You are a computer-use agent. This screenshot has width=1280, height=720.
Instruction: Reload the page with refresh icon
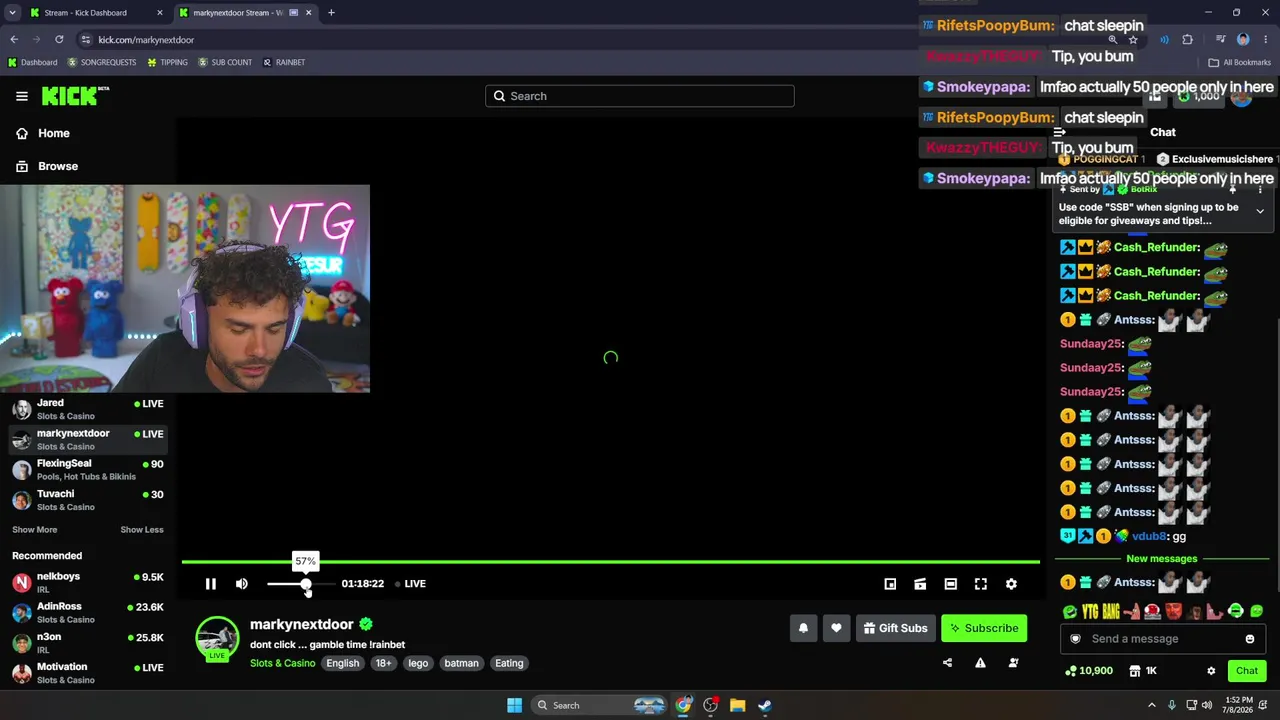coord(59,39)
